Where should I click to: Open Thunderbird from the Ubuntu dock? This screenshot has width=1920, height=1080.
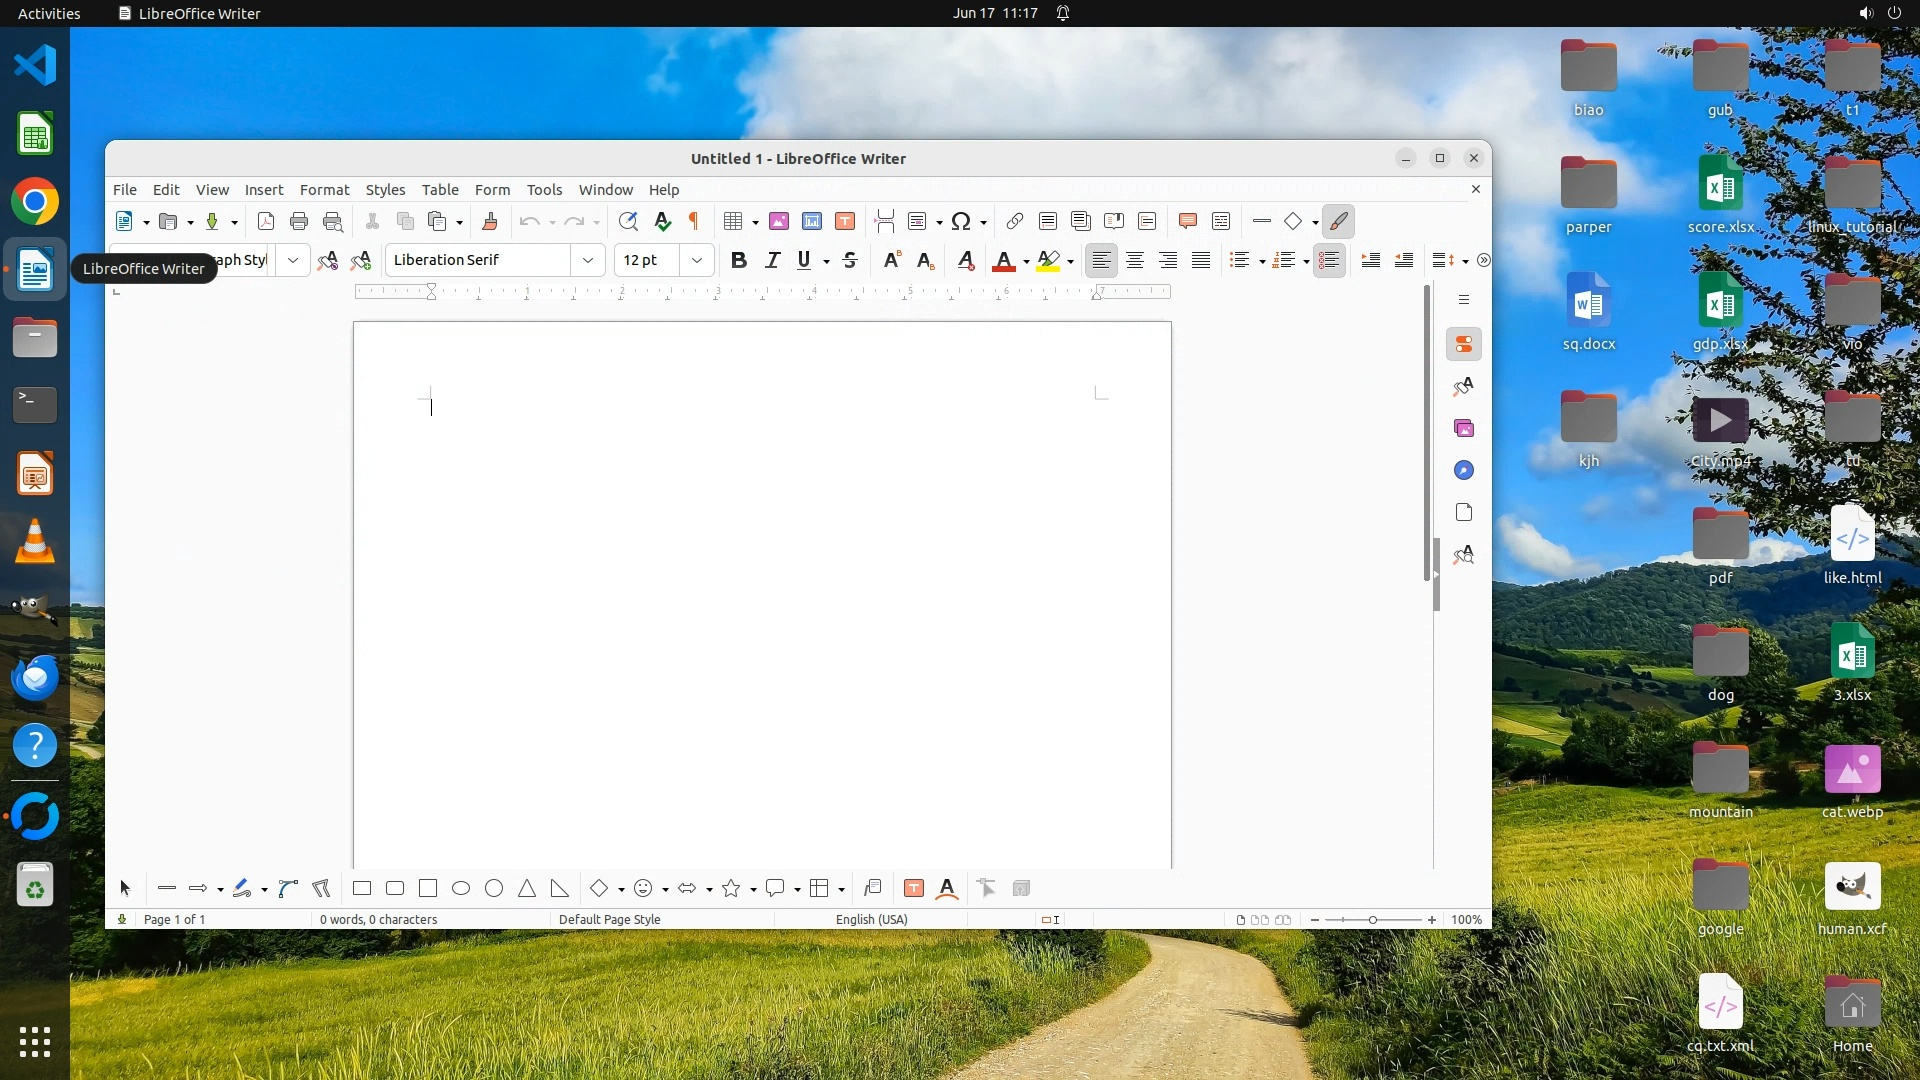pos(35,679)
